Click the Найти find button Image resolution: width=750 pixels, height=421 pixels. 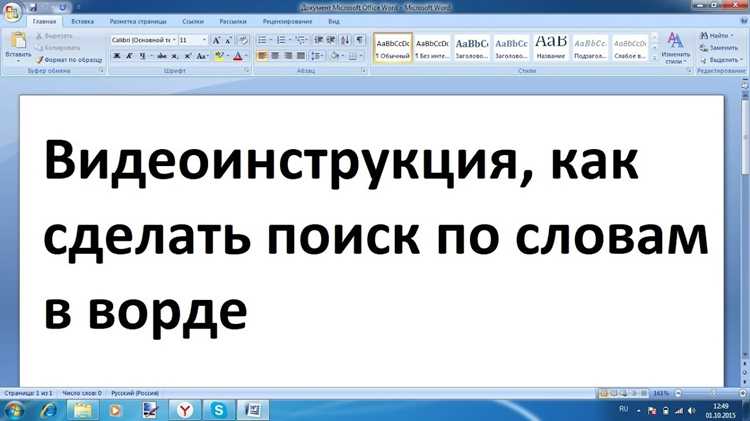coord(716,35)
